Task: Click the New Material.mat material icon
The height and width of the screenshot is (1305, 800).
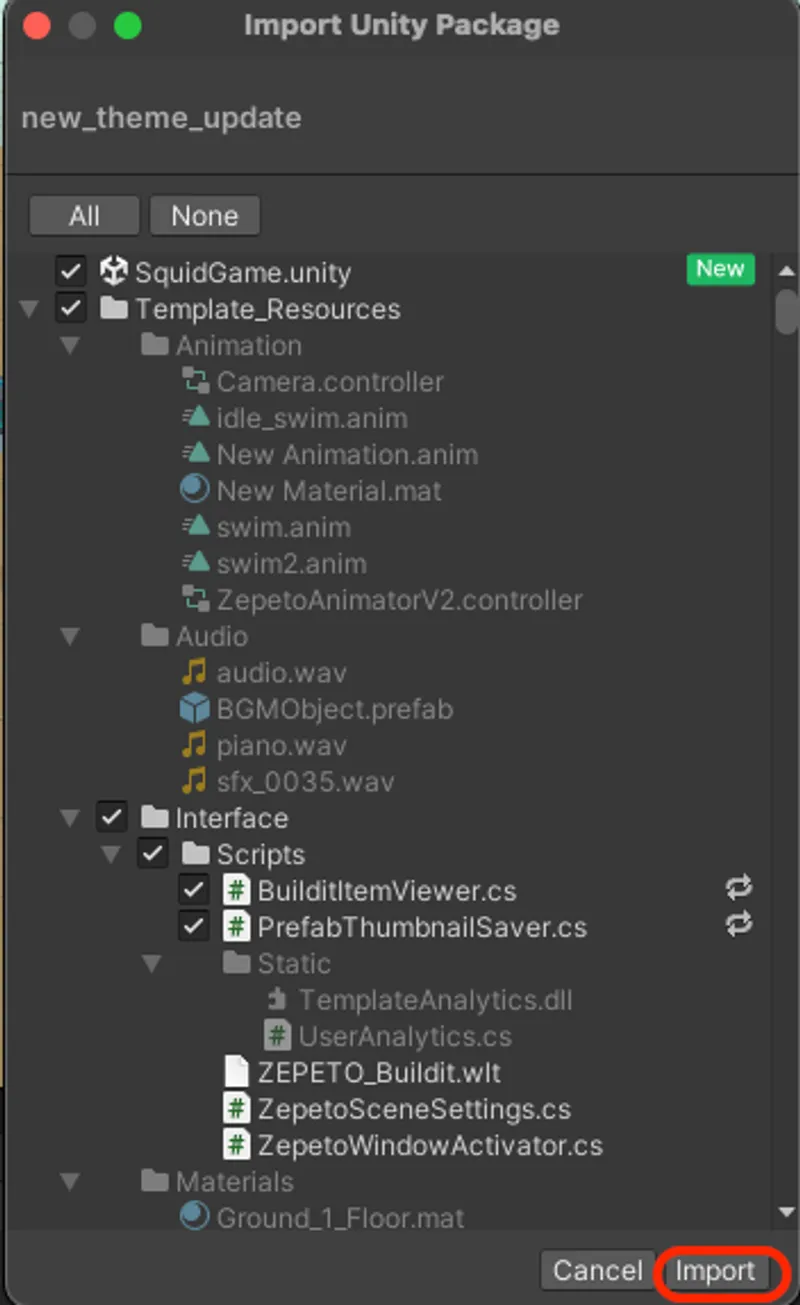Action: click(196, 490)
